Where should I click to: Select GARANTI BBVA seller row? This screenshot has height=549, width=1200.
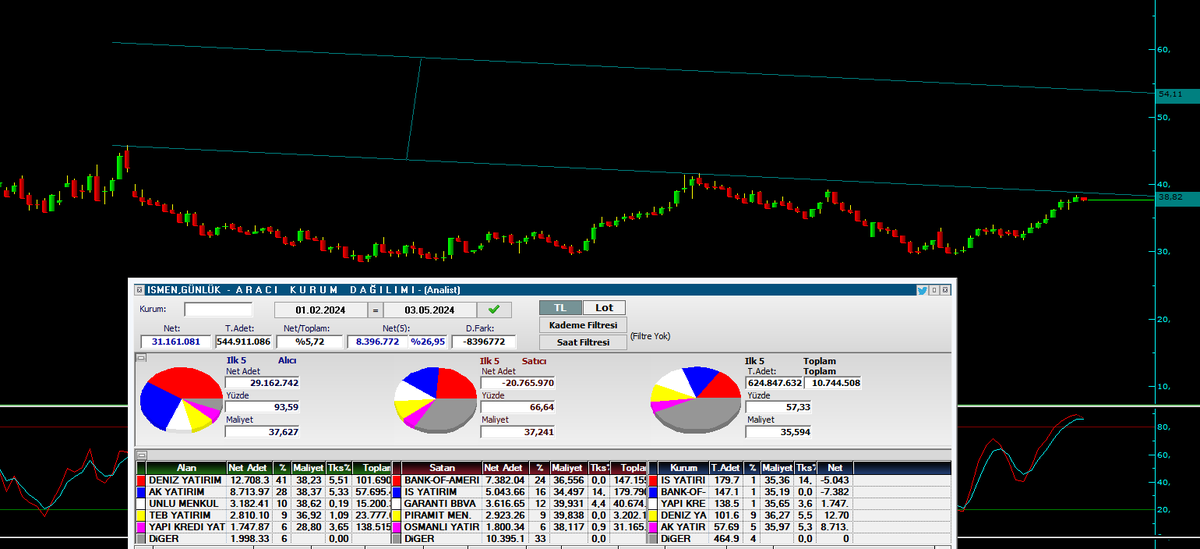click(520, 504)
